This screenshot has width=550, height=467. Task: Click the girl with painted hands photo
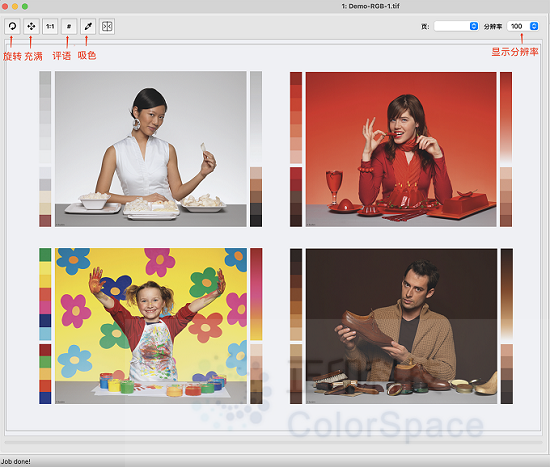click(151, 326)
